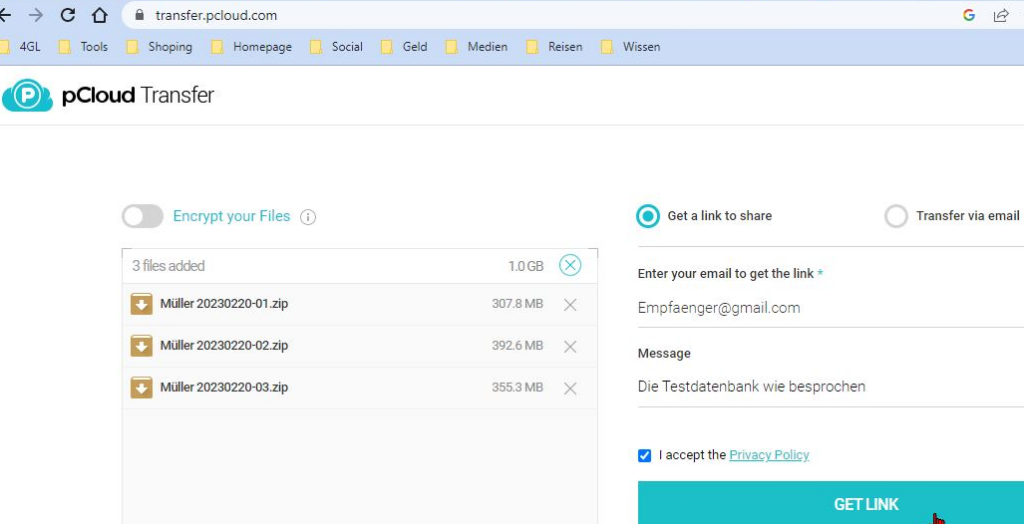Viewport: 1024px width, 524px height.
Task: Uncheck the accept Privacy Policy checkbox
Action: click(645, 455)
